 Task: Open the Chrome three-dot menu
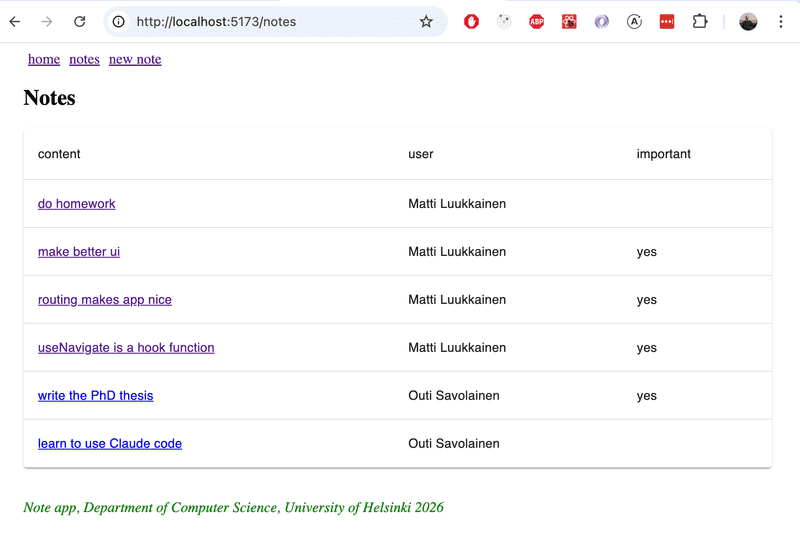coord(781,21)
